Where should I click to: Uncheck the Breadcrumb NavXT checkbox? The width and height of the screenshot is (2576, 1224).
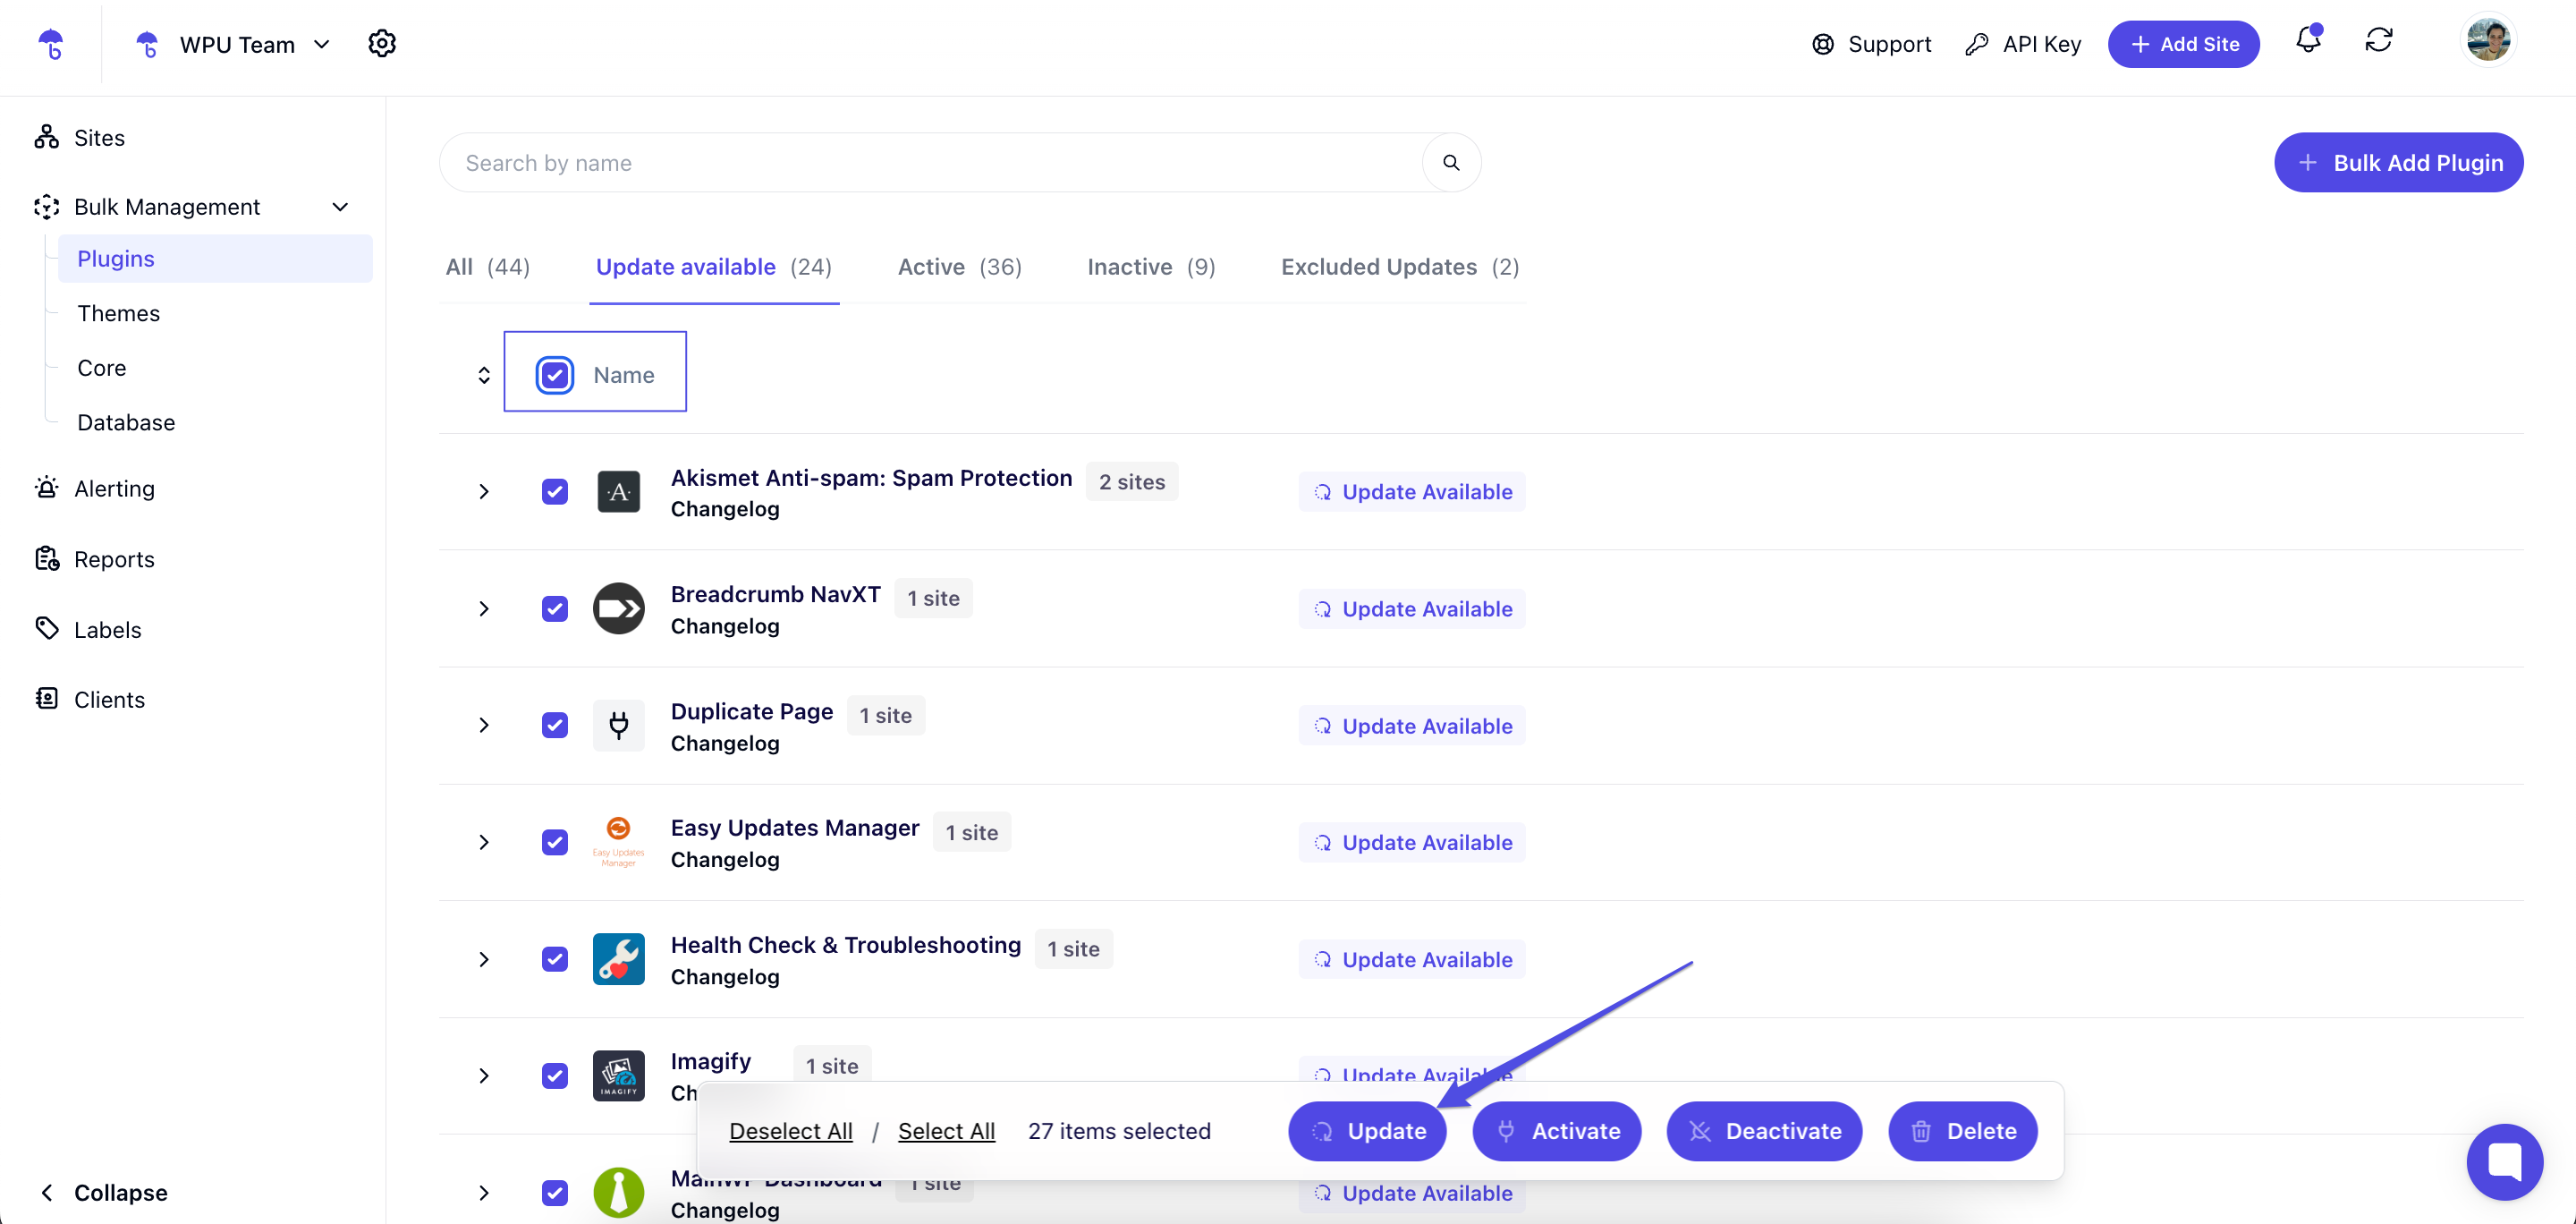pos(555,609)
